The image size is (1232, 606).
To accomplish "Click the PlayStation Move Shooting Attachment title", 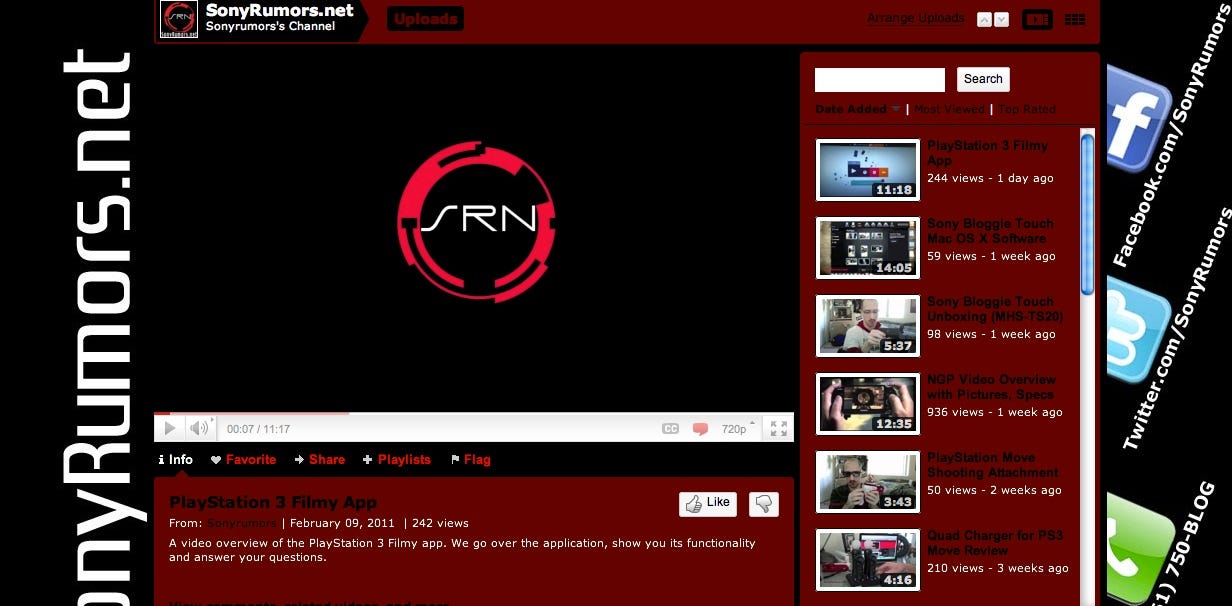I will coord(993,465).
